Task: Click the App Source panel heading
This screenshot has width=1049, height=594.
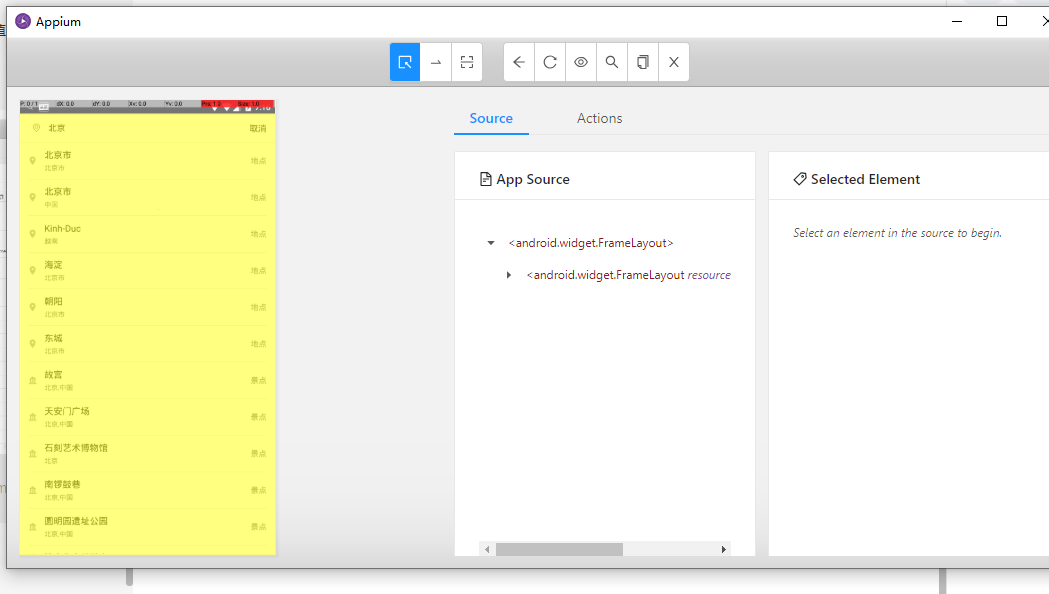Action: coord(524,179)
